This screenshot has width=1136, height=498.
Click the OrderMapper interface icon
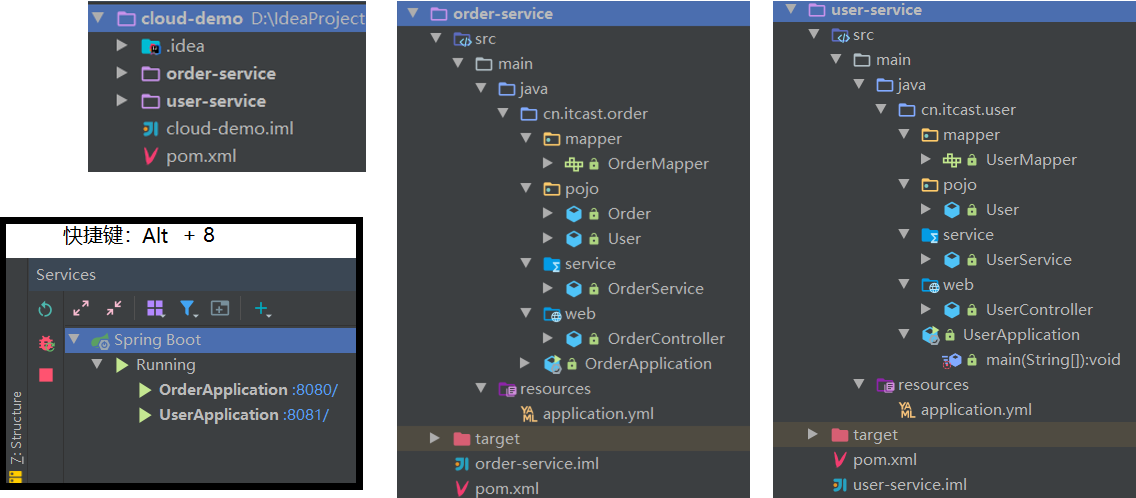[574, 164]
